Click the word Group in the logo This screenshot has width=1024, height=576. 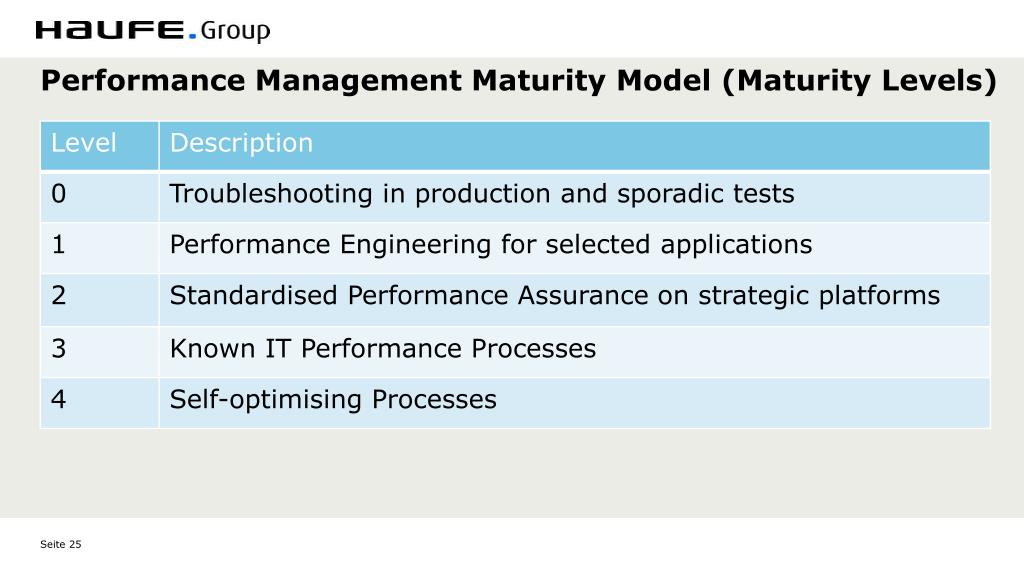(x=235, y=31)
